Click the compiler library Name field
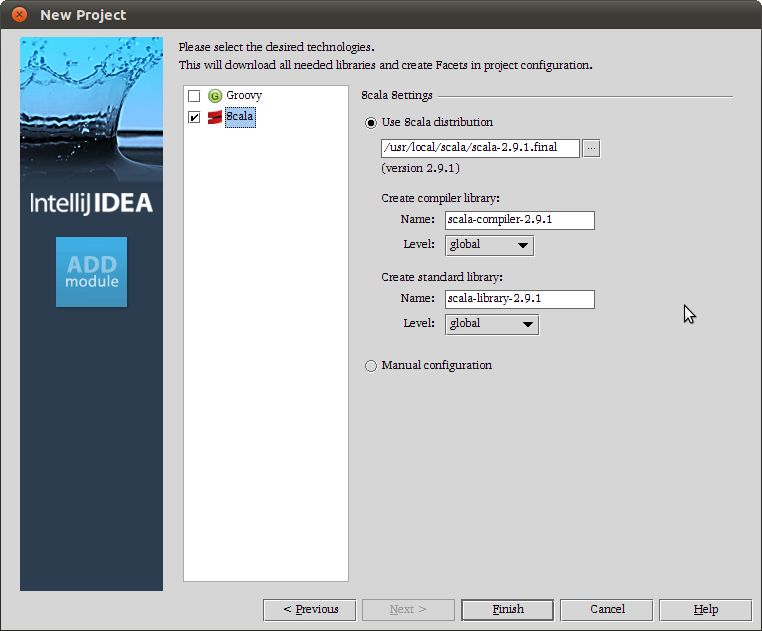 [x=520, y=220]
